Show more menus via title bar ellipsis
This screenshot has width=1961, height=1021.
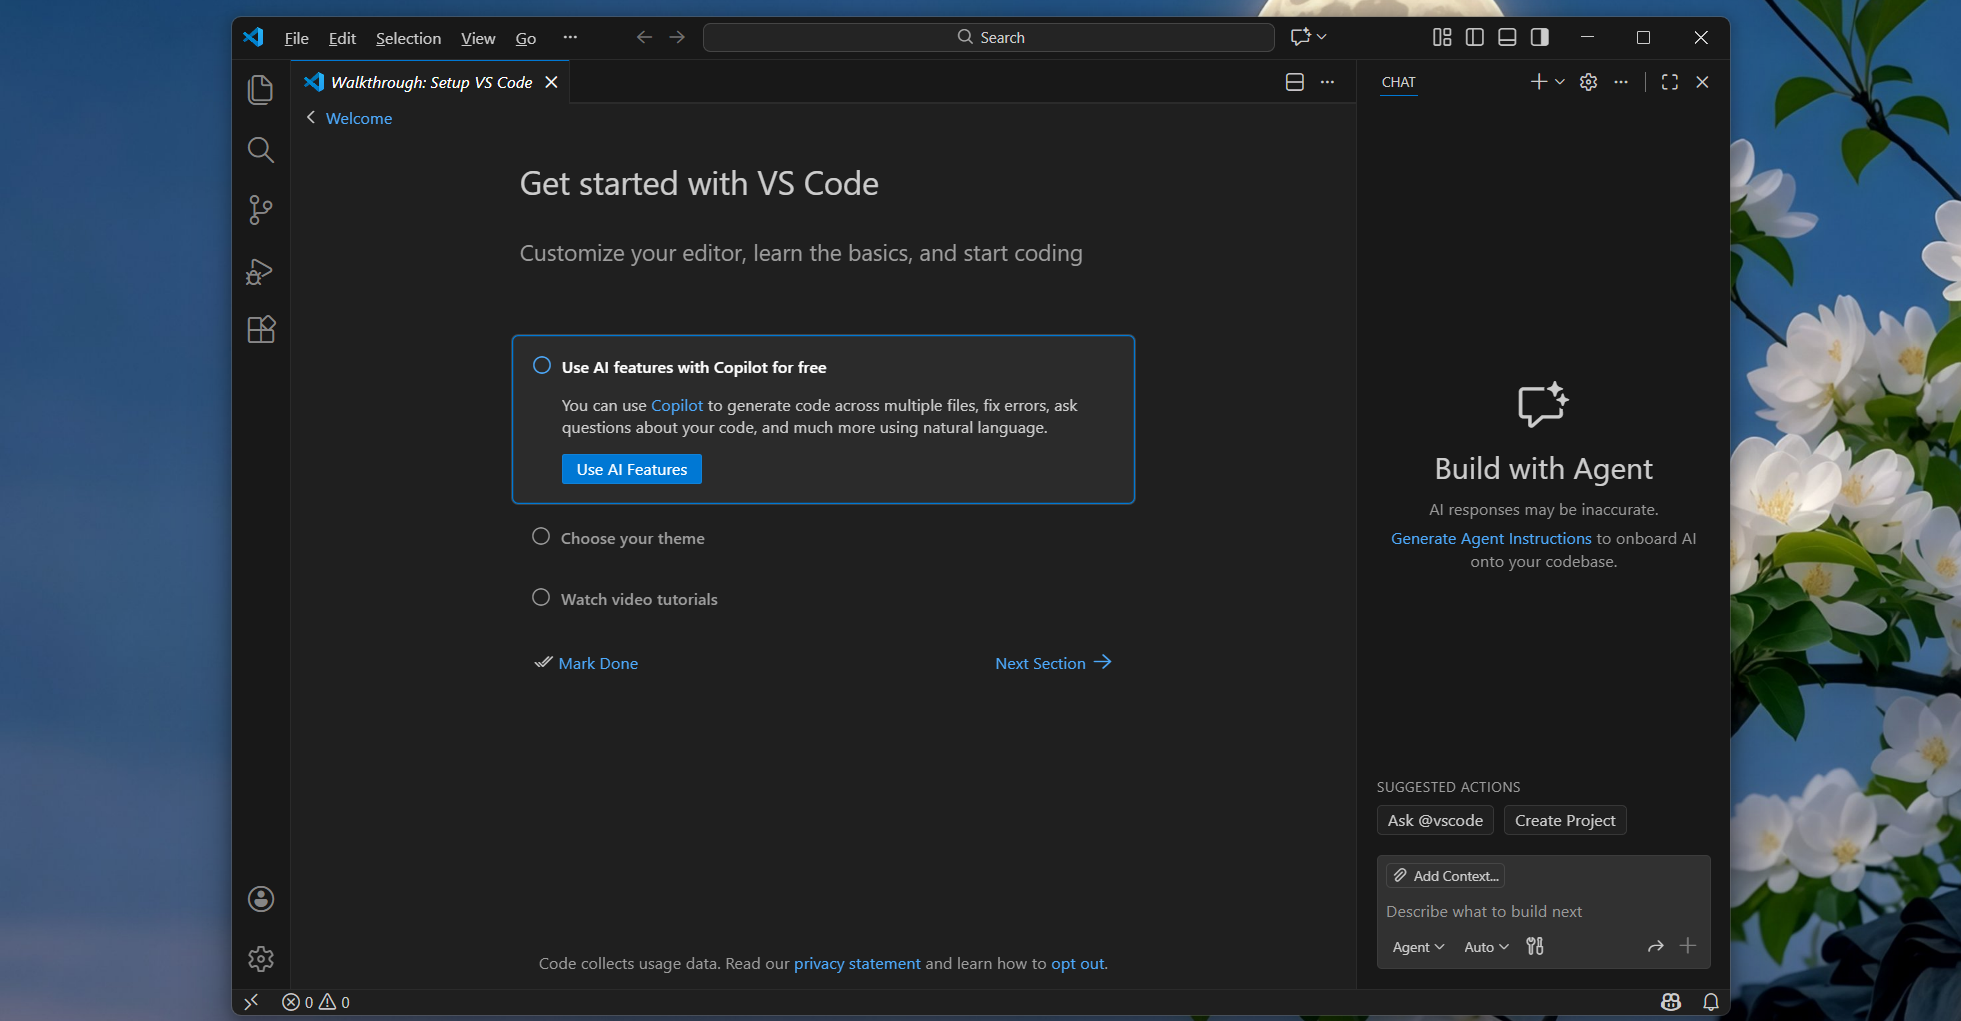pos(570,37)
